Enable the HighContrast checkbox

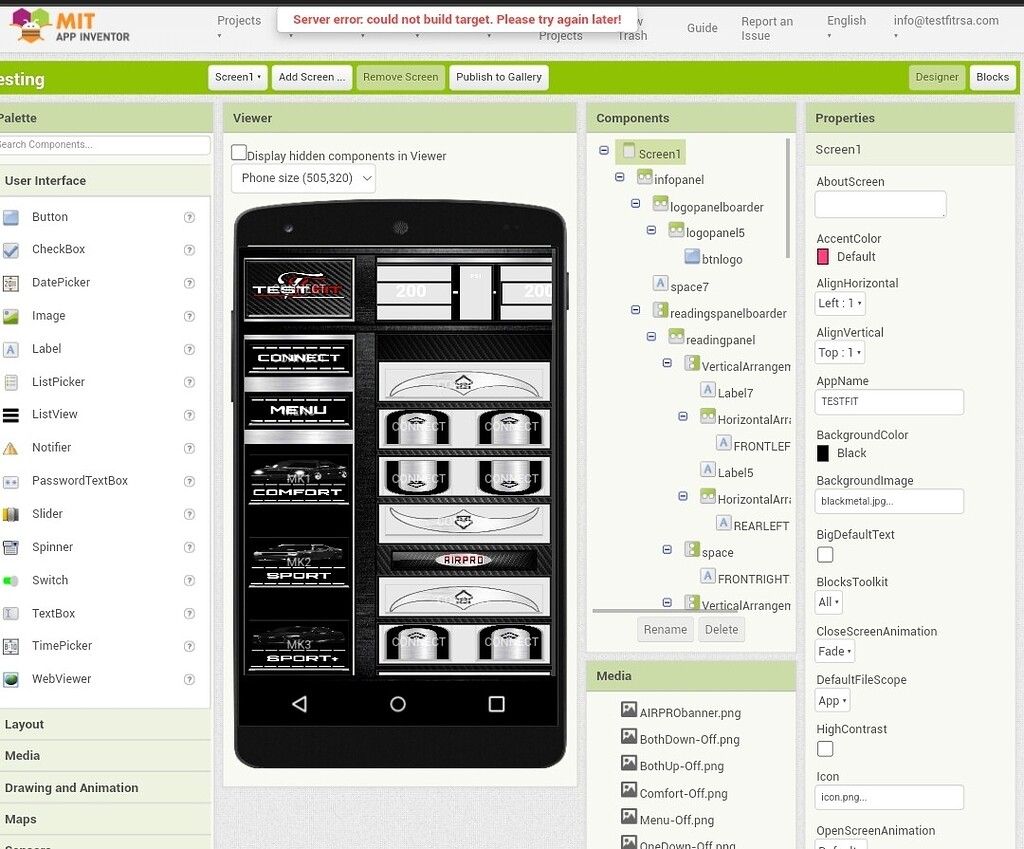(825, 748)
